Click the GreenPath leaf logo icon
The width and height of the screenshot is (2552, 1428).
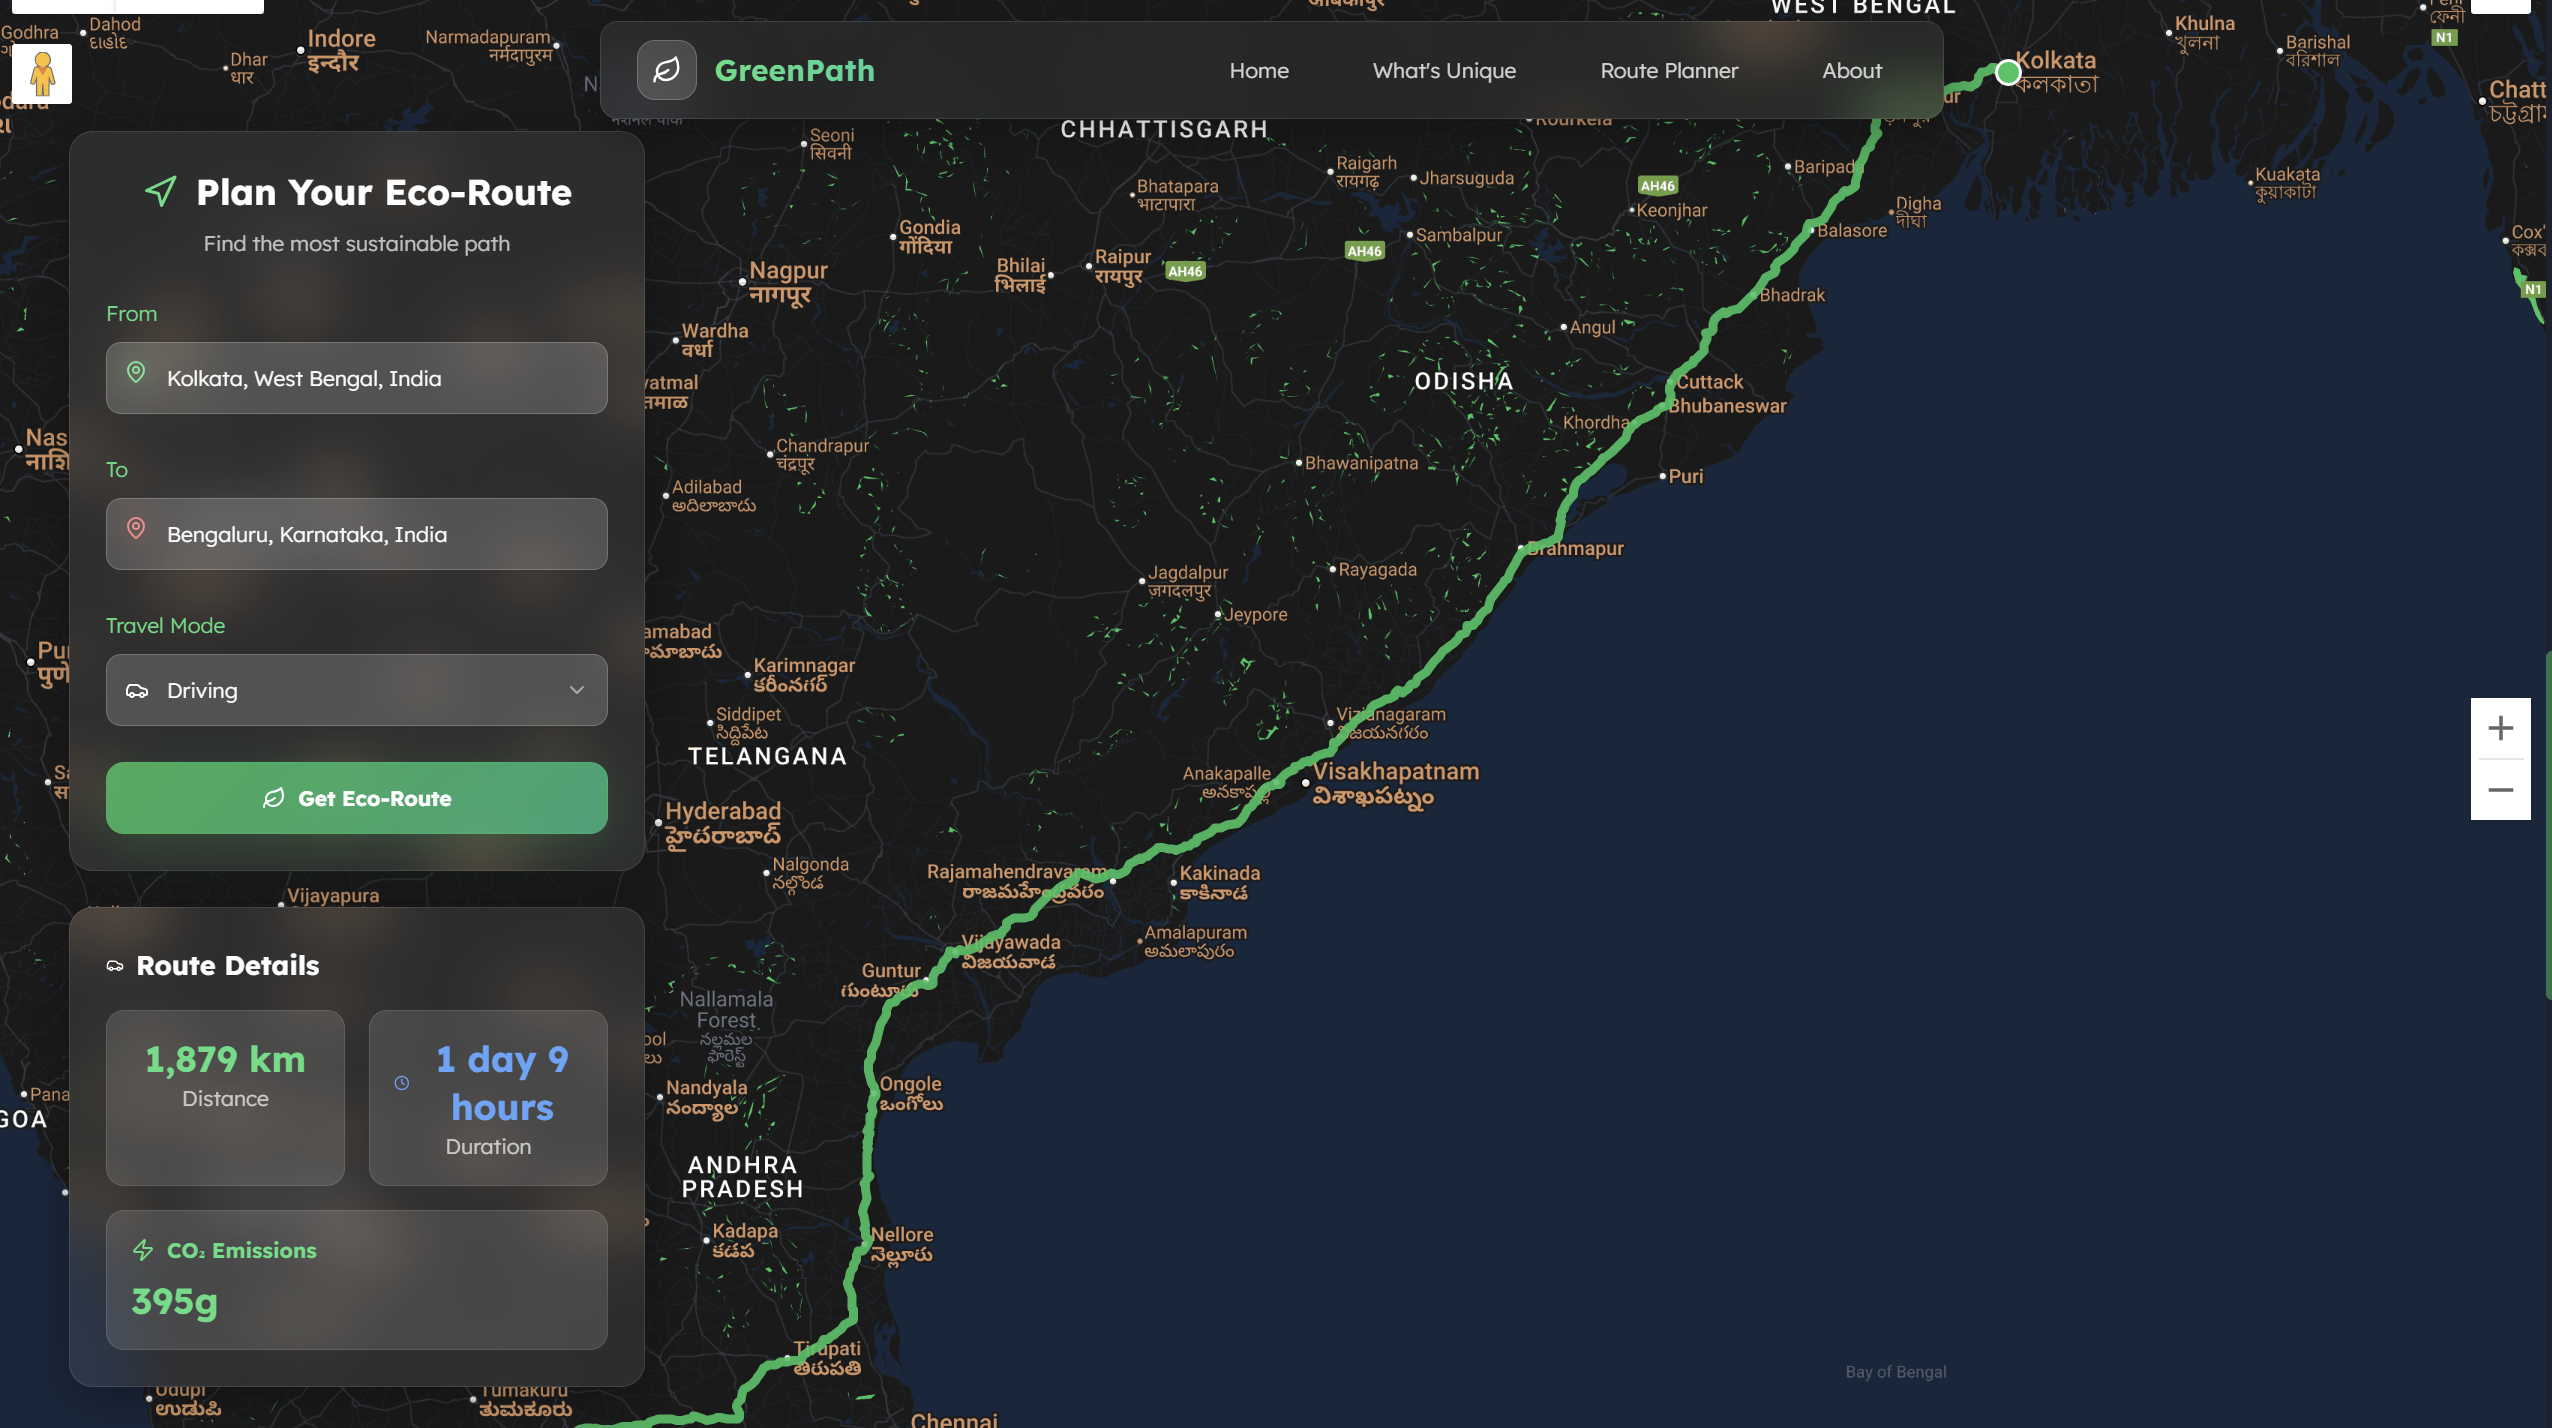pyautogui.click(x=666, y=70)
